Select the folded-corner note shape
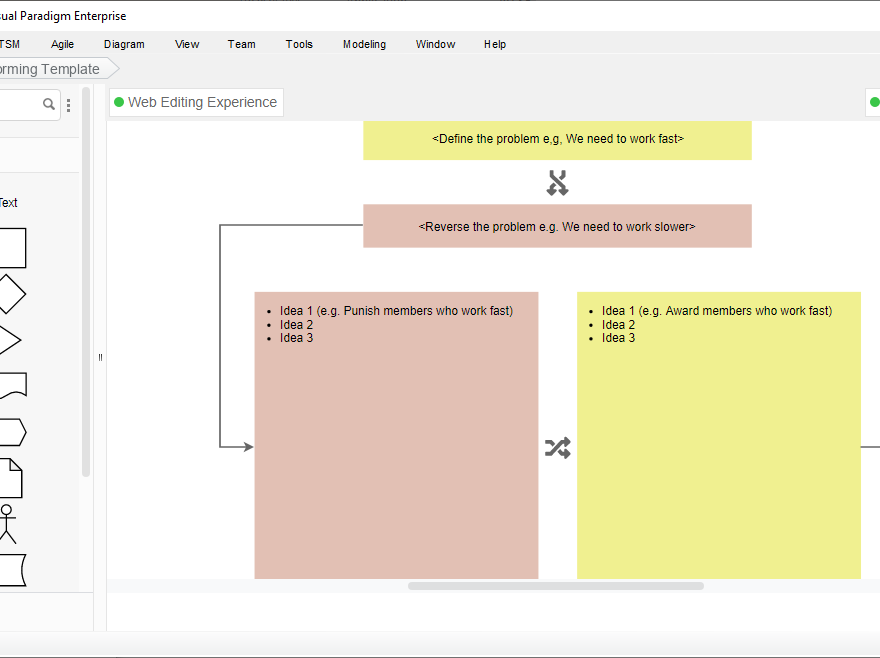The width and height of the screenshot is (880, 658). click(10, 478)
